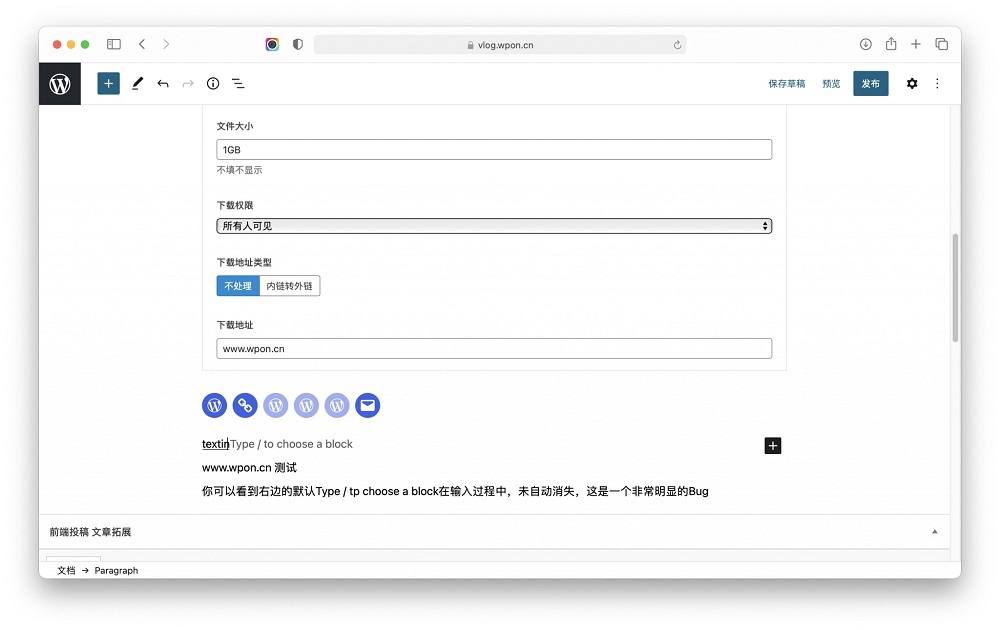This screenshot has width=1000, height=630.
Task: Edit the 下载地址 address input field
Action: [493, 348]
